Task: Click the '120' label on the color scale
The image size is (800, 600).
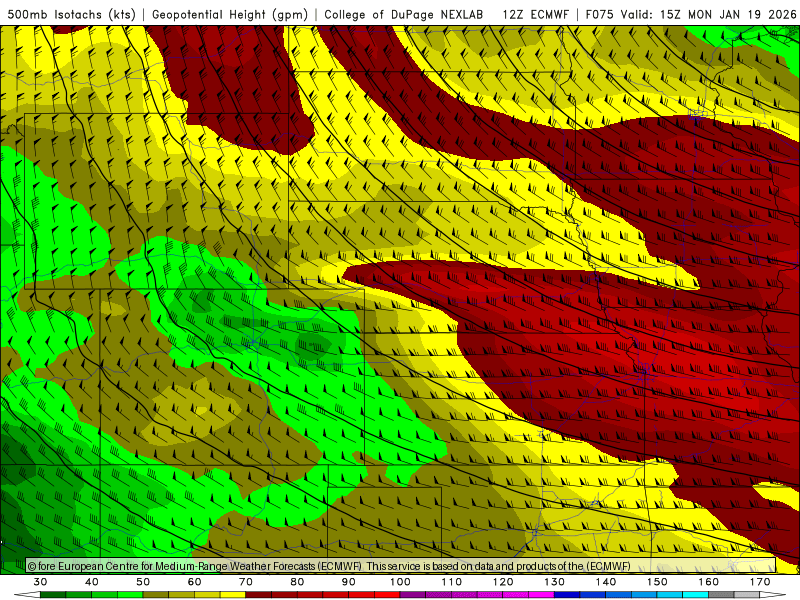Action: (503, 582)
